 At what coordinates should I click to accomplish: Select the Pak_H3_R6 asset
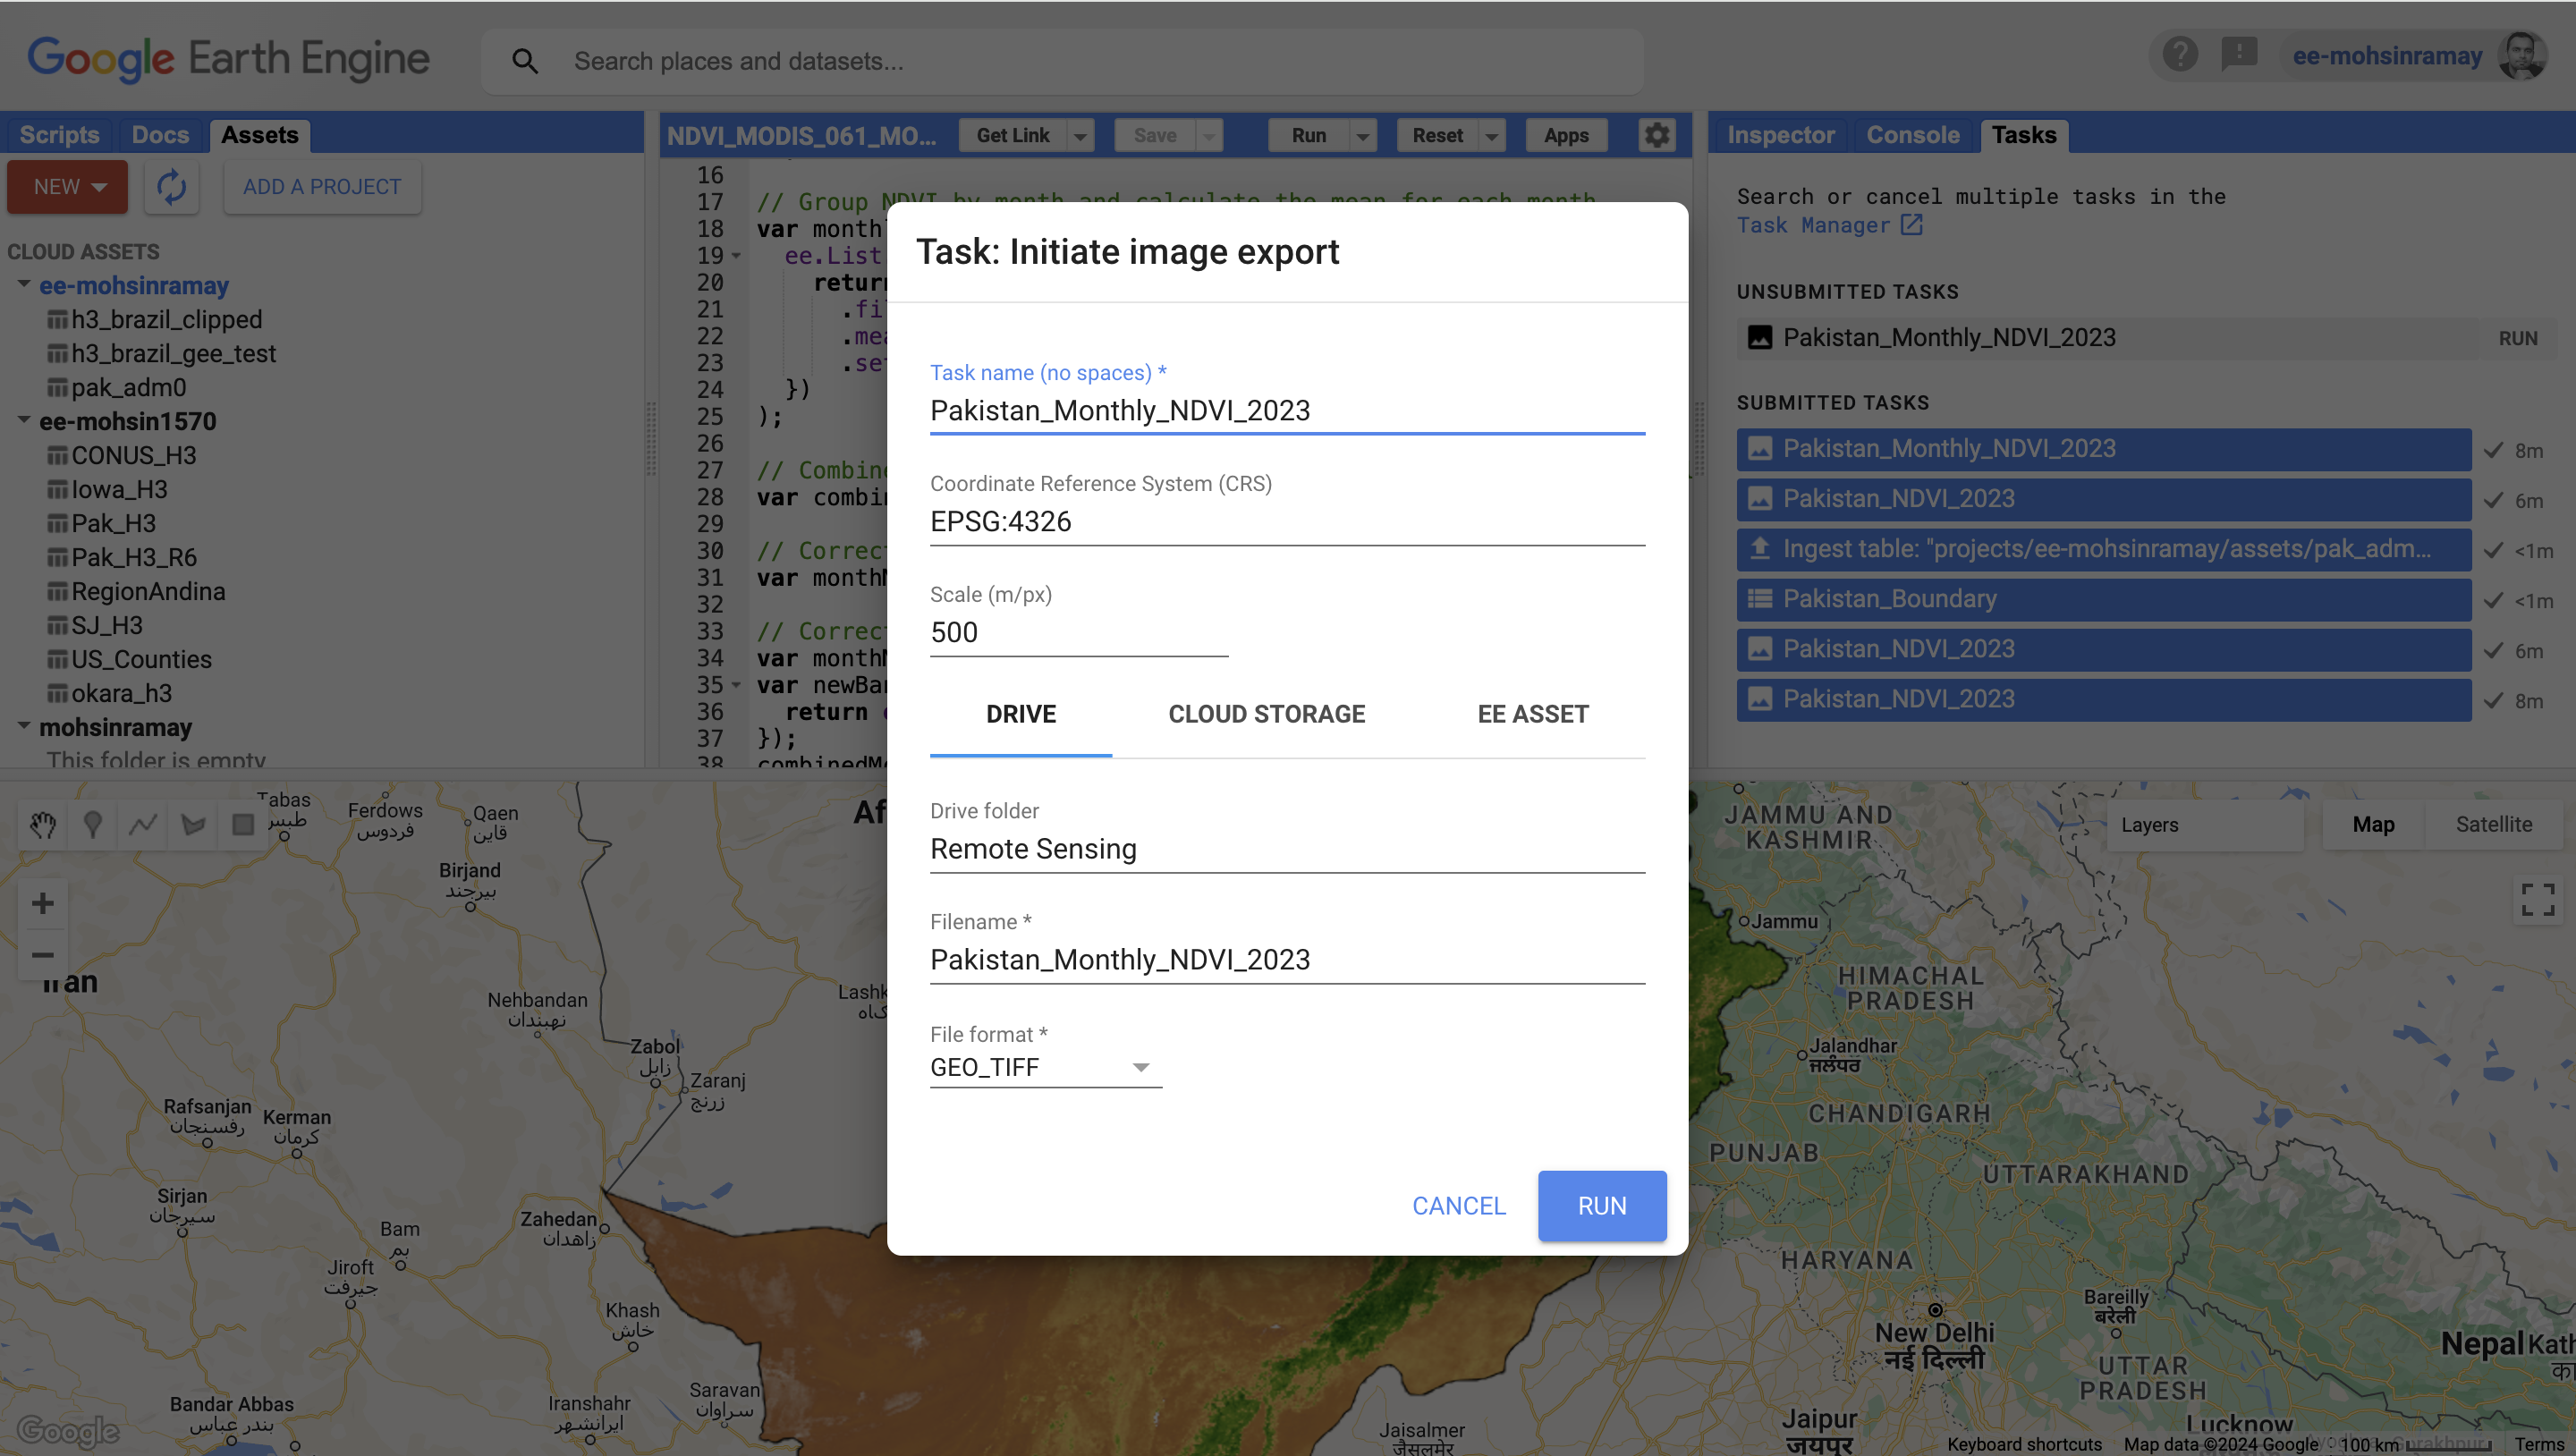point(134,558)
